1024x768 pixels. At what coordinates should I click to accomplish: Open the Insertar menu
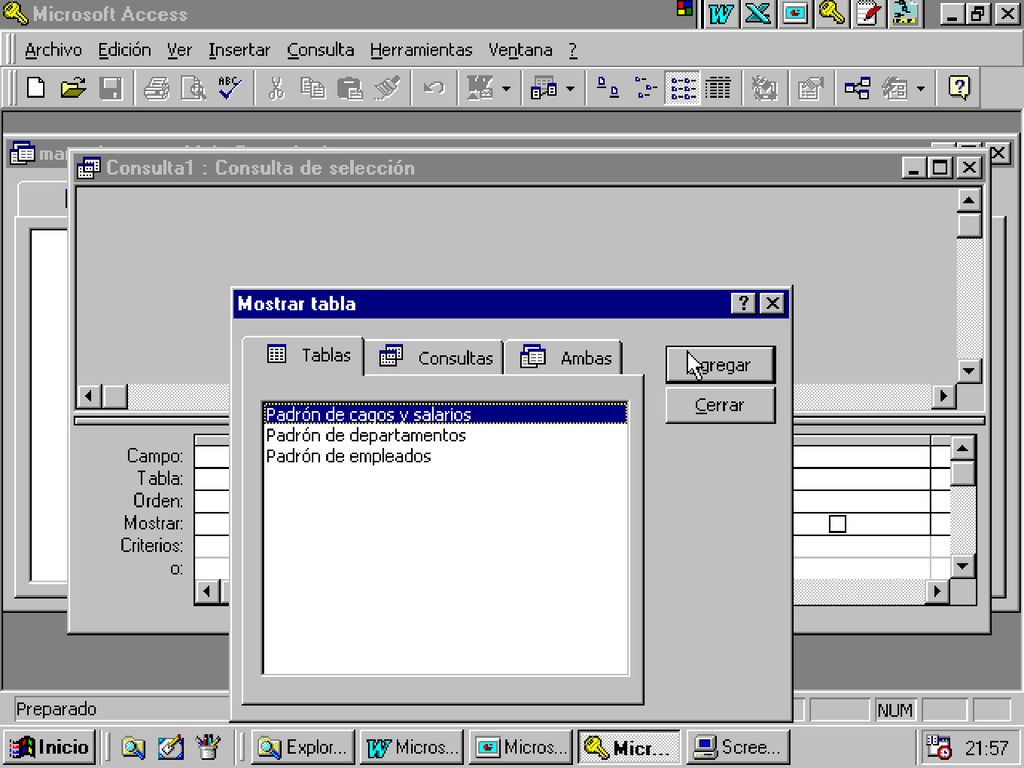coord(239,50)
